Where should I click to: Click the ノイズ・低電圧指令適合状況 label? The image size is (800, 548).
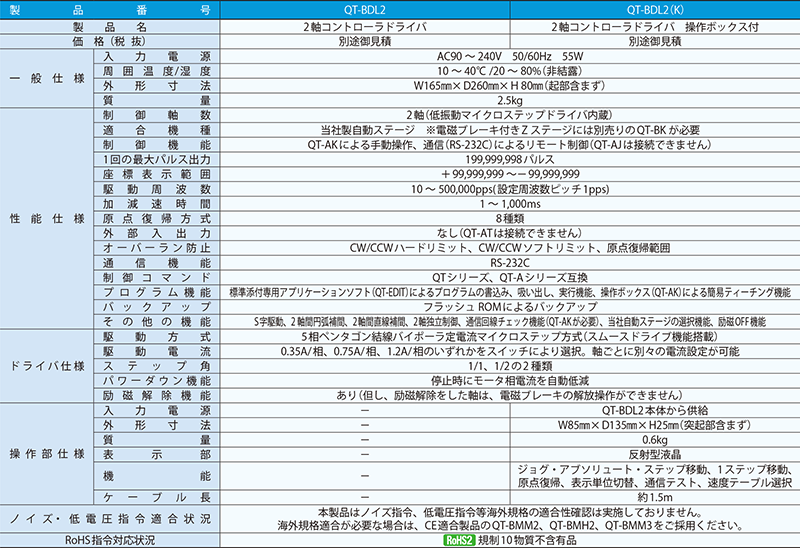tap(110, 519)
